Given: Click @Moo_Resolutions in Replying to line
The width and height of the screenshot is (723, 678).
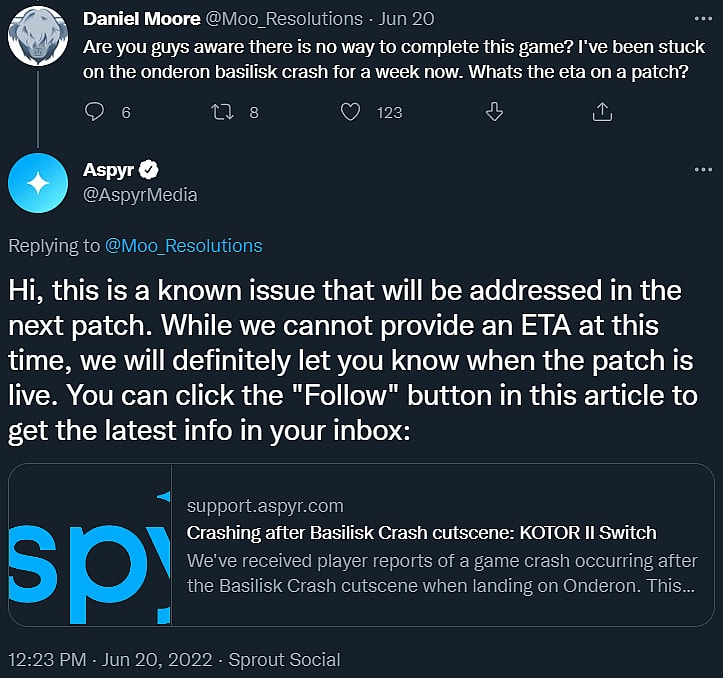Looking at the screenshot, I should coord(183,246).
